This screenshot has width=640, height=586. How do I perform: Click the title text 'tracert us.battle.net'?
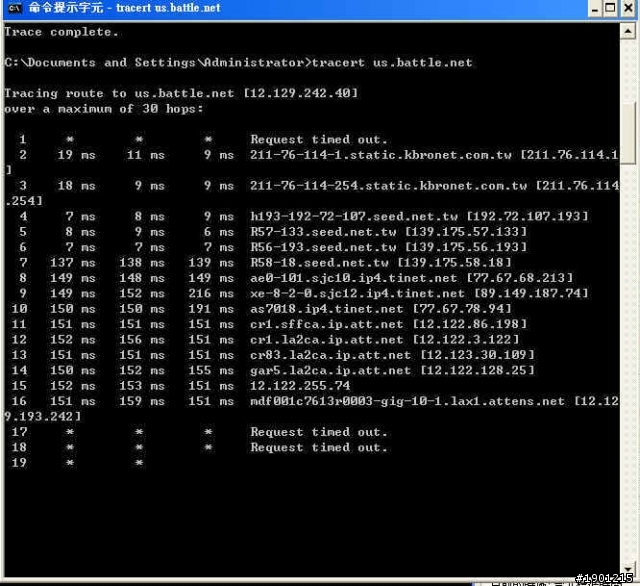coord(168,8)
